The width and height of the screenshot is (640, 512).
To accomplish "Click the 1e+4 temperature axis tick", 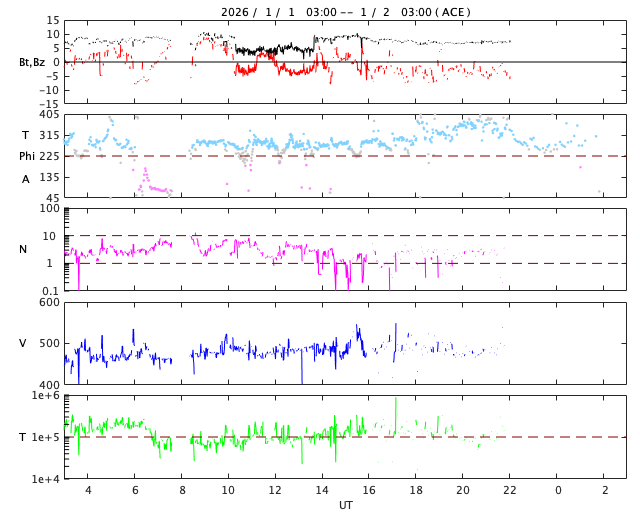I will pos(45,479).
